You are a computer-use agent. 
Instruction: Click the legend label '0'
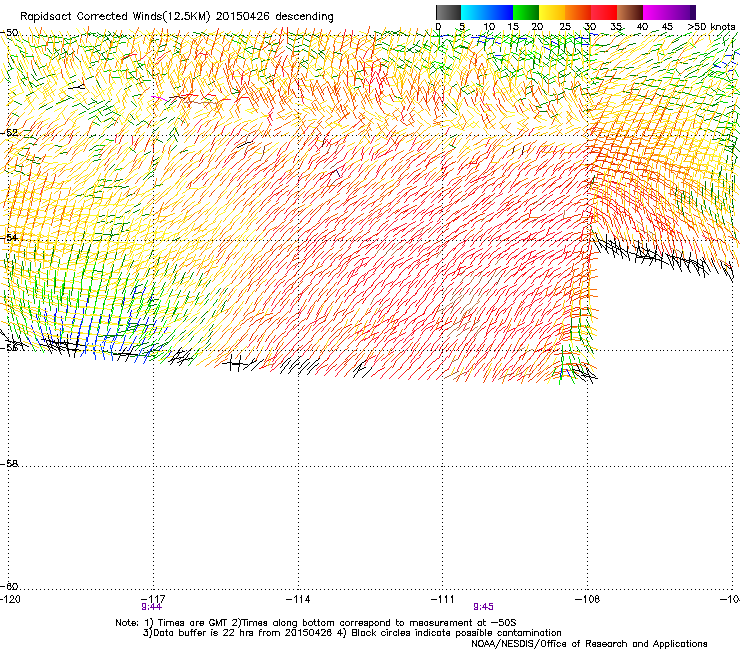tap(438, 27)
